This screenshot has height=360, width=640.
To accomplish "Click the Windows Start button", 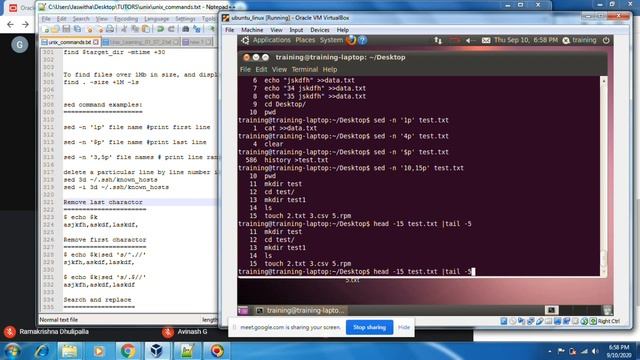I will (x=13, y=351).
